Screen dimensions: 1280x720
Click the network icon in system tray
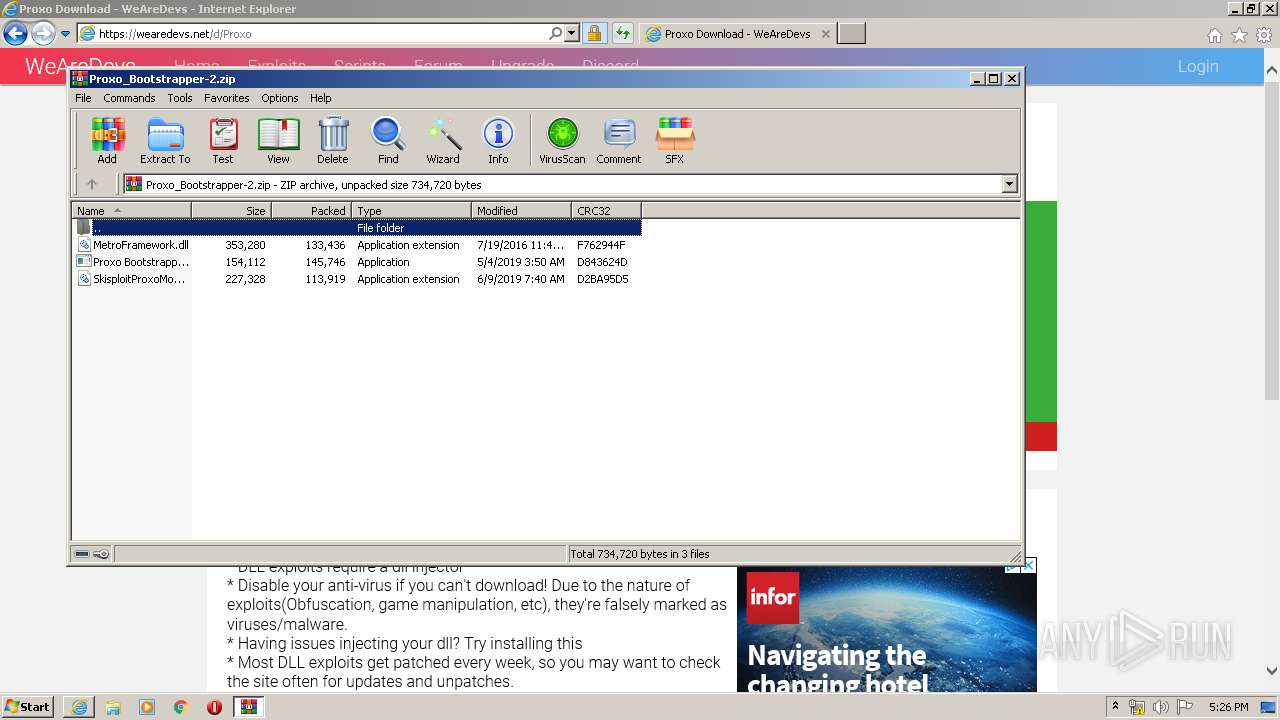click(x=1138, y=707)
